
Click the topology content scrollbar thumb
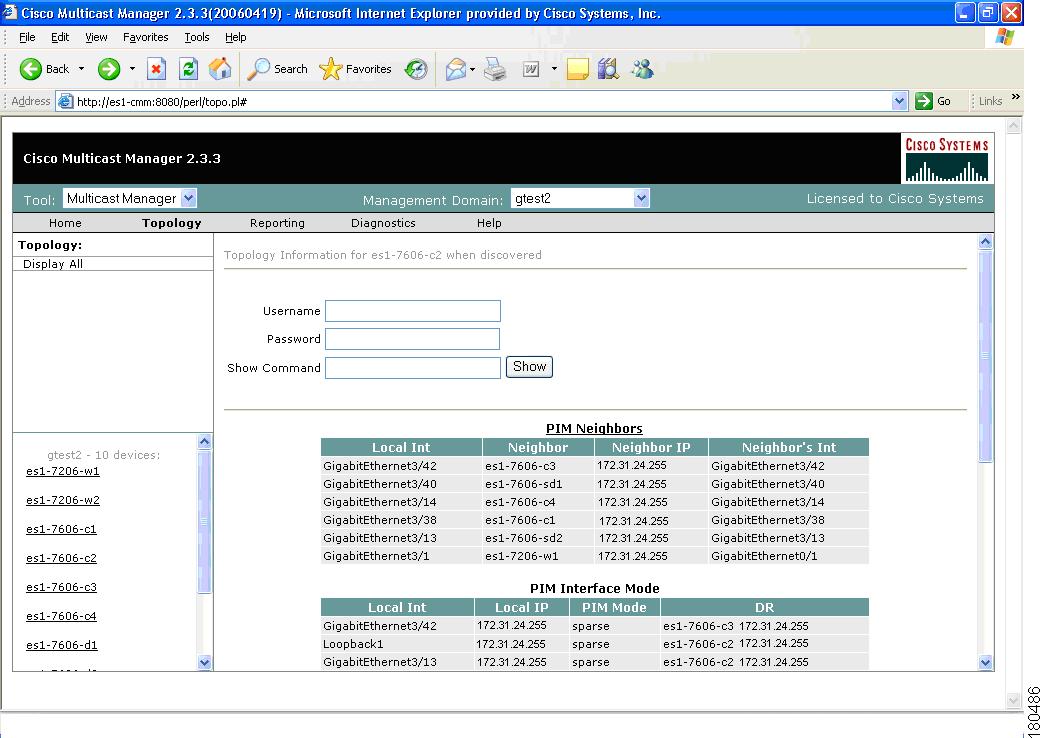coord(986,356)
